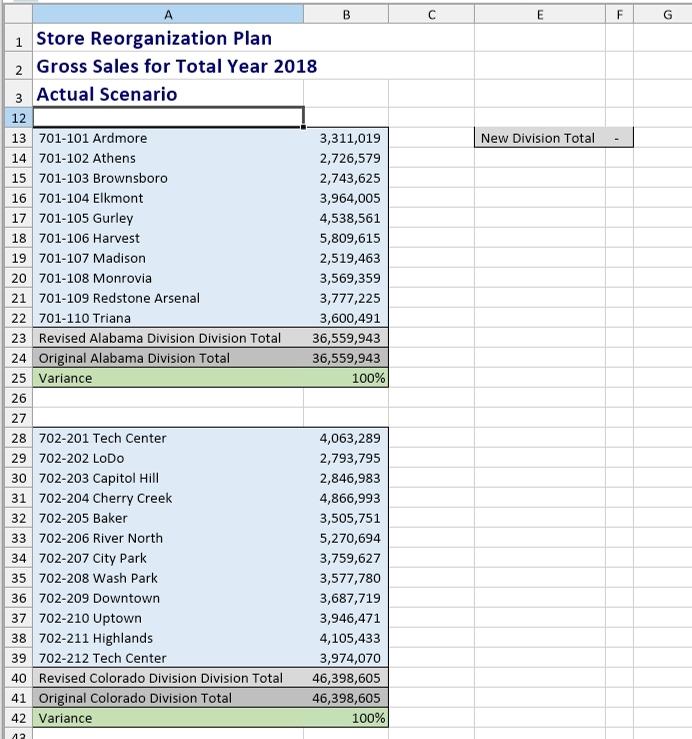Click value 3,974,070
The width and height of the screenshot is (692, 739).
point(346,658)
